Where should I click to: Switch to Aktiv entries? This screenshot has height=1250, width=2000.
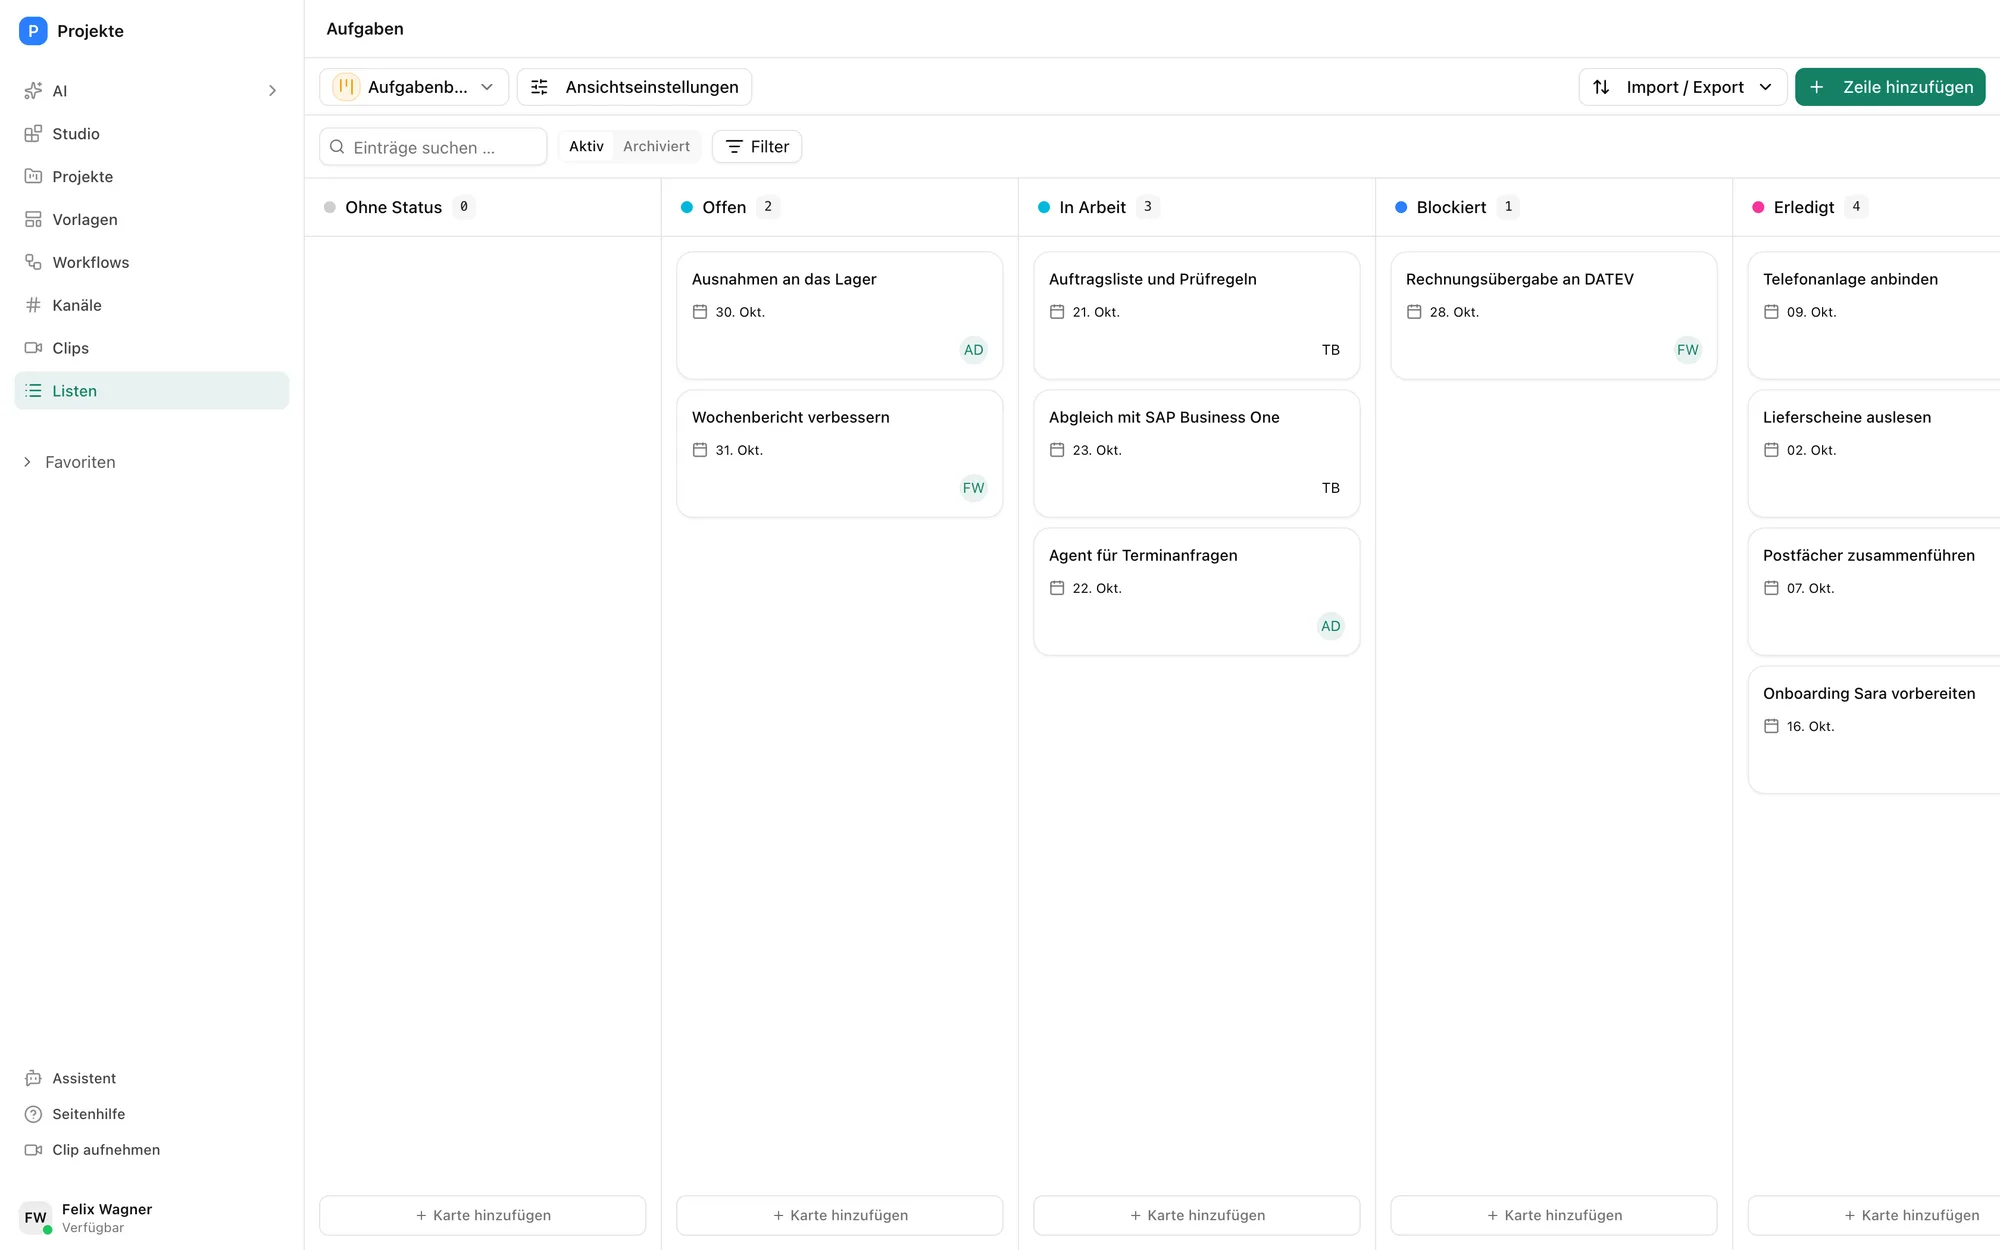[586, 146]
